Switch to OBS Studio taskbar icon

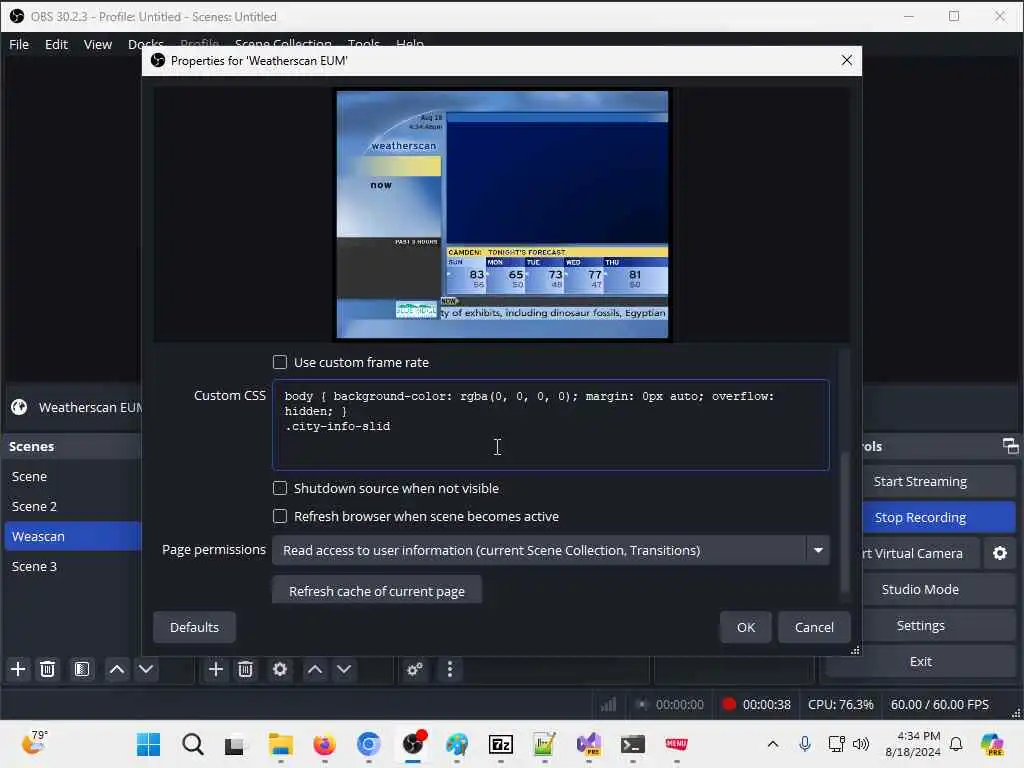pyautogui.click(x=413, y=744)
